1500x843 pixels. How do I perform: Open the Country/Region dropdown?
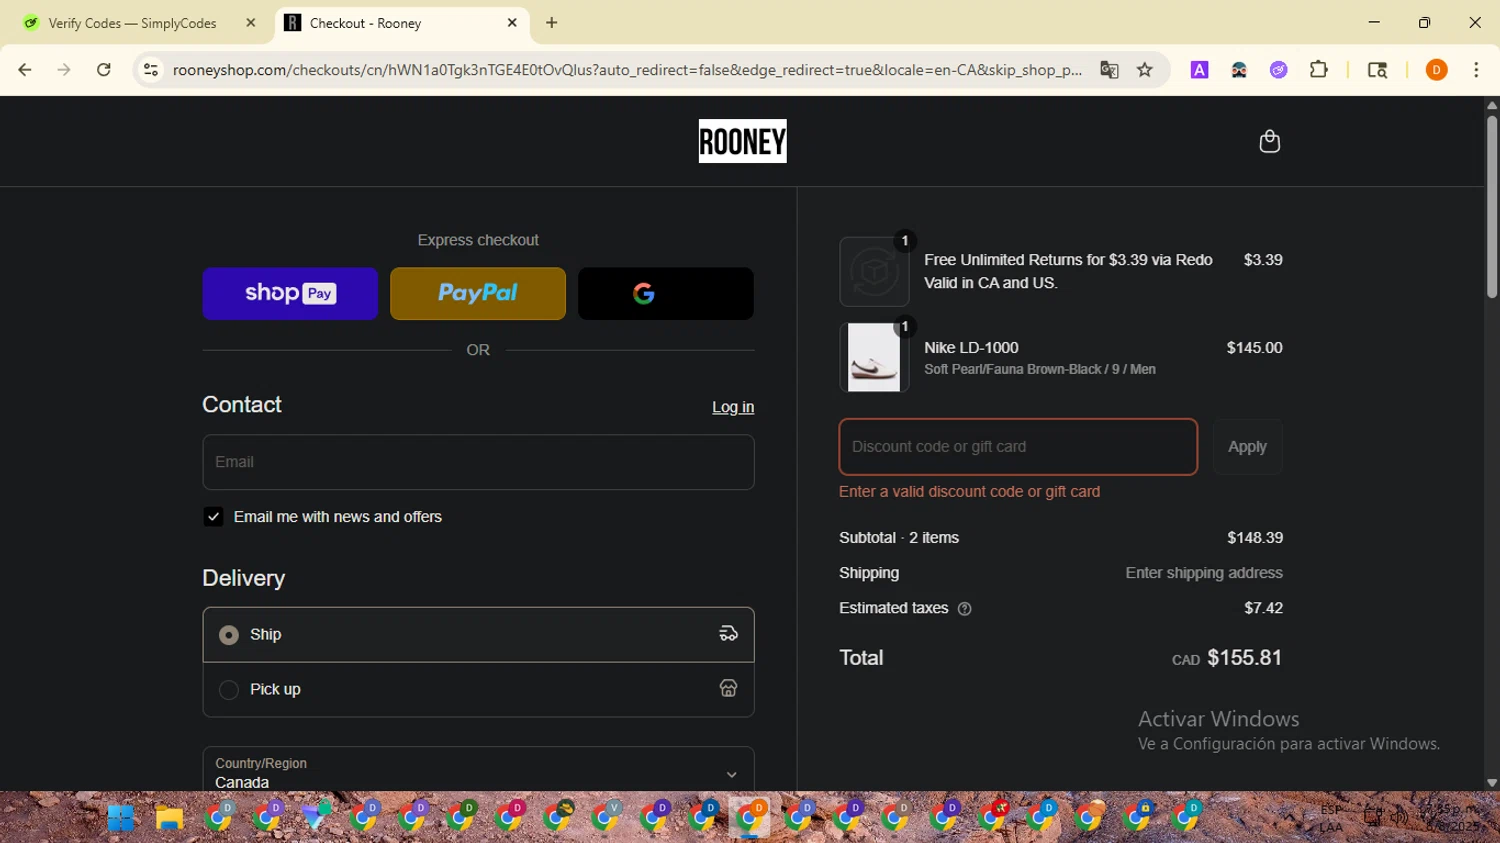pos(478,772)
